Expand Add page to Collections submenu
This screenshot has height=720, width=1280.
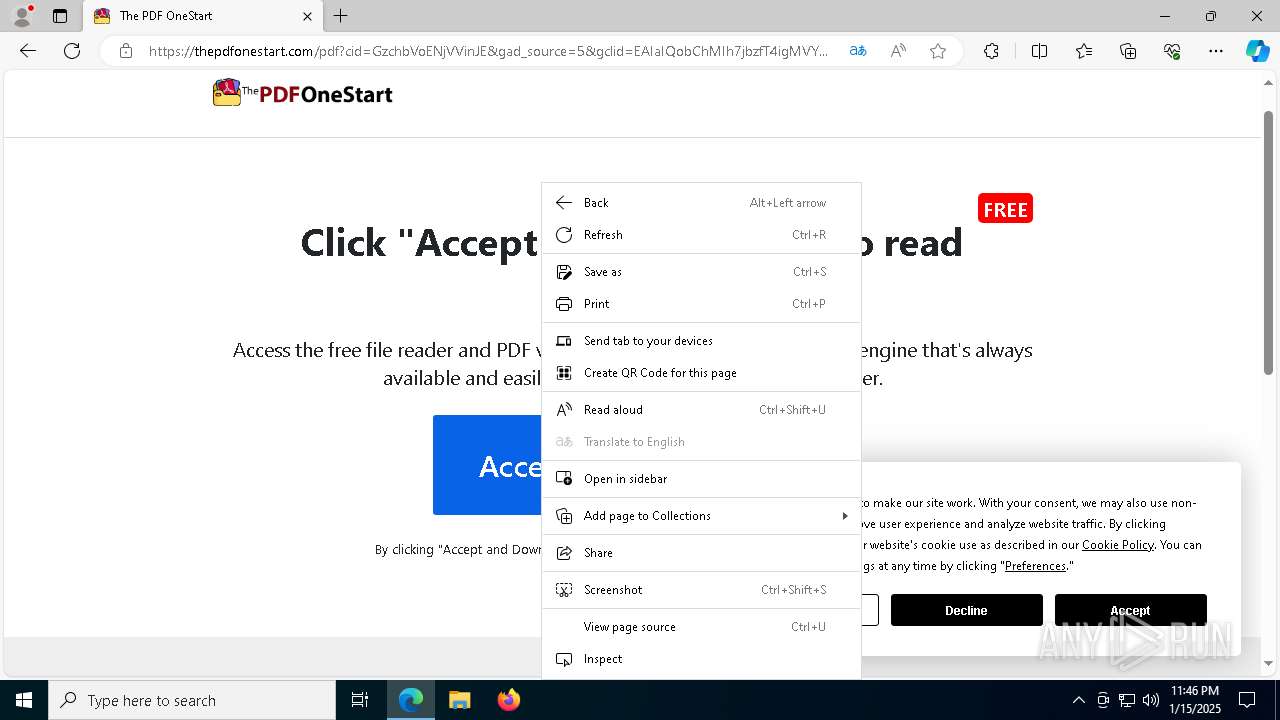(701, 516)
